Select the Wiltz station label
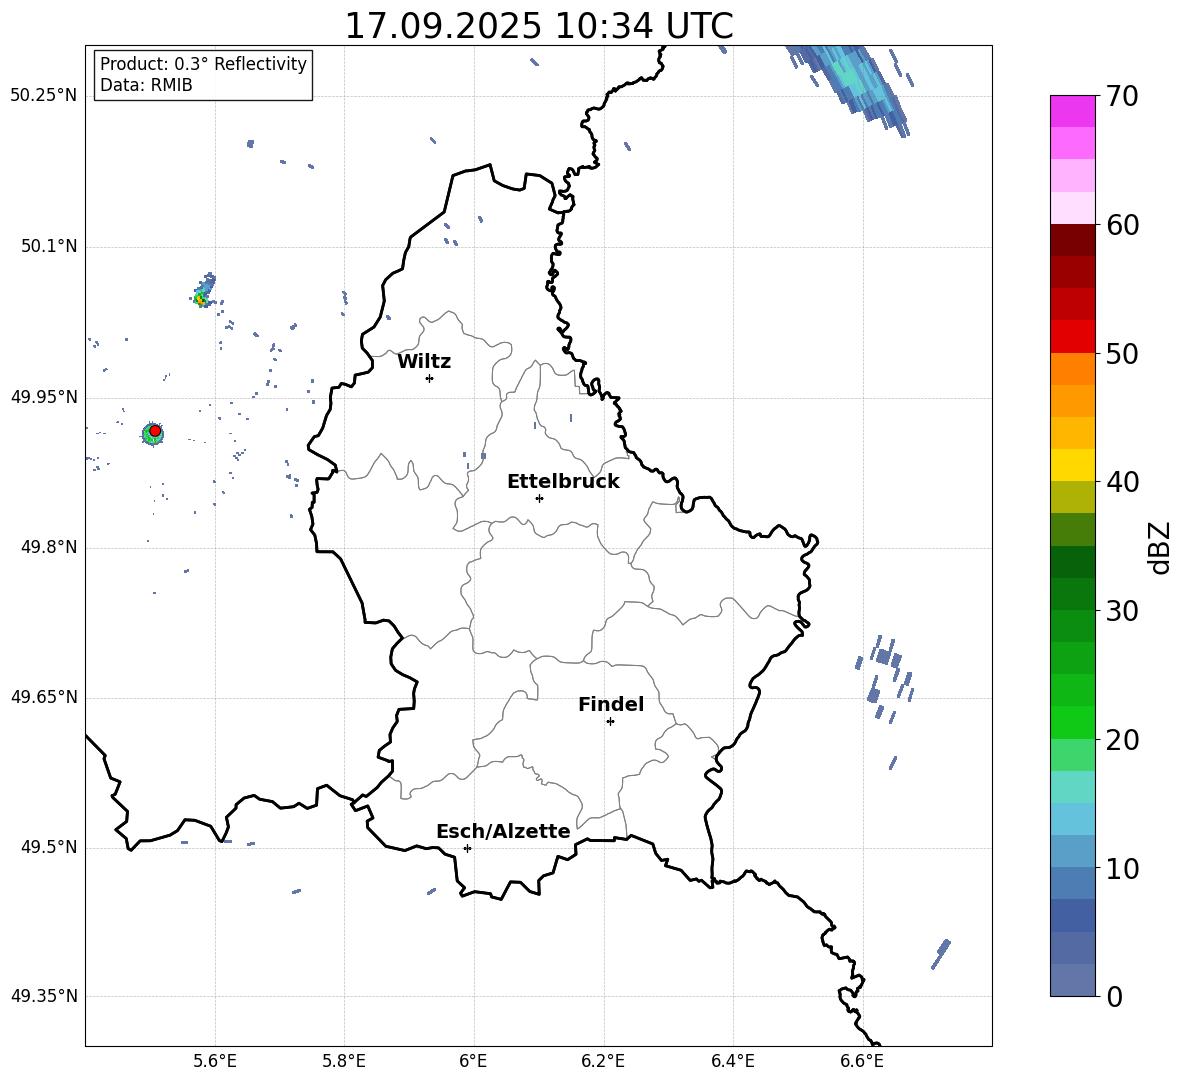This screenshot has height=1081, width=1184. (424, 362)
